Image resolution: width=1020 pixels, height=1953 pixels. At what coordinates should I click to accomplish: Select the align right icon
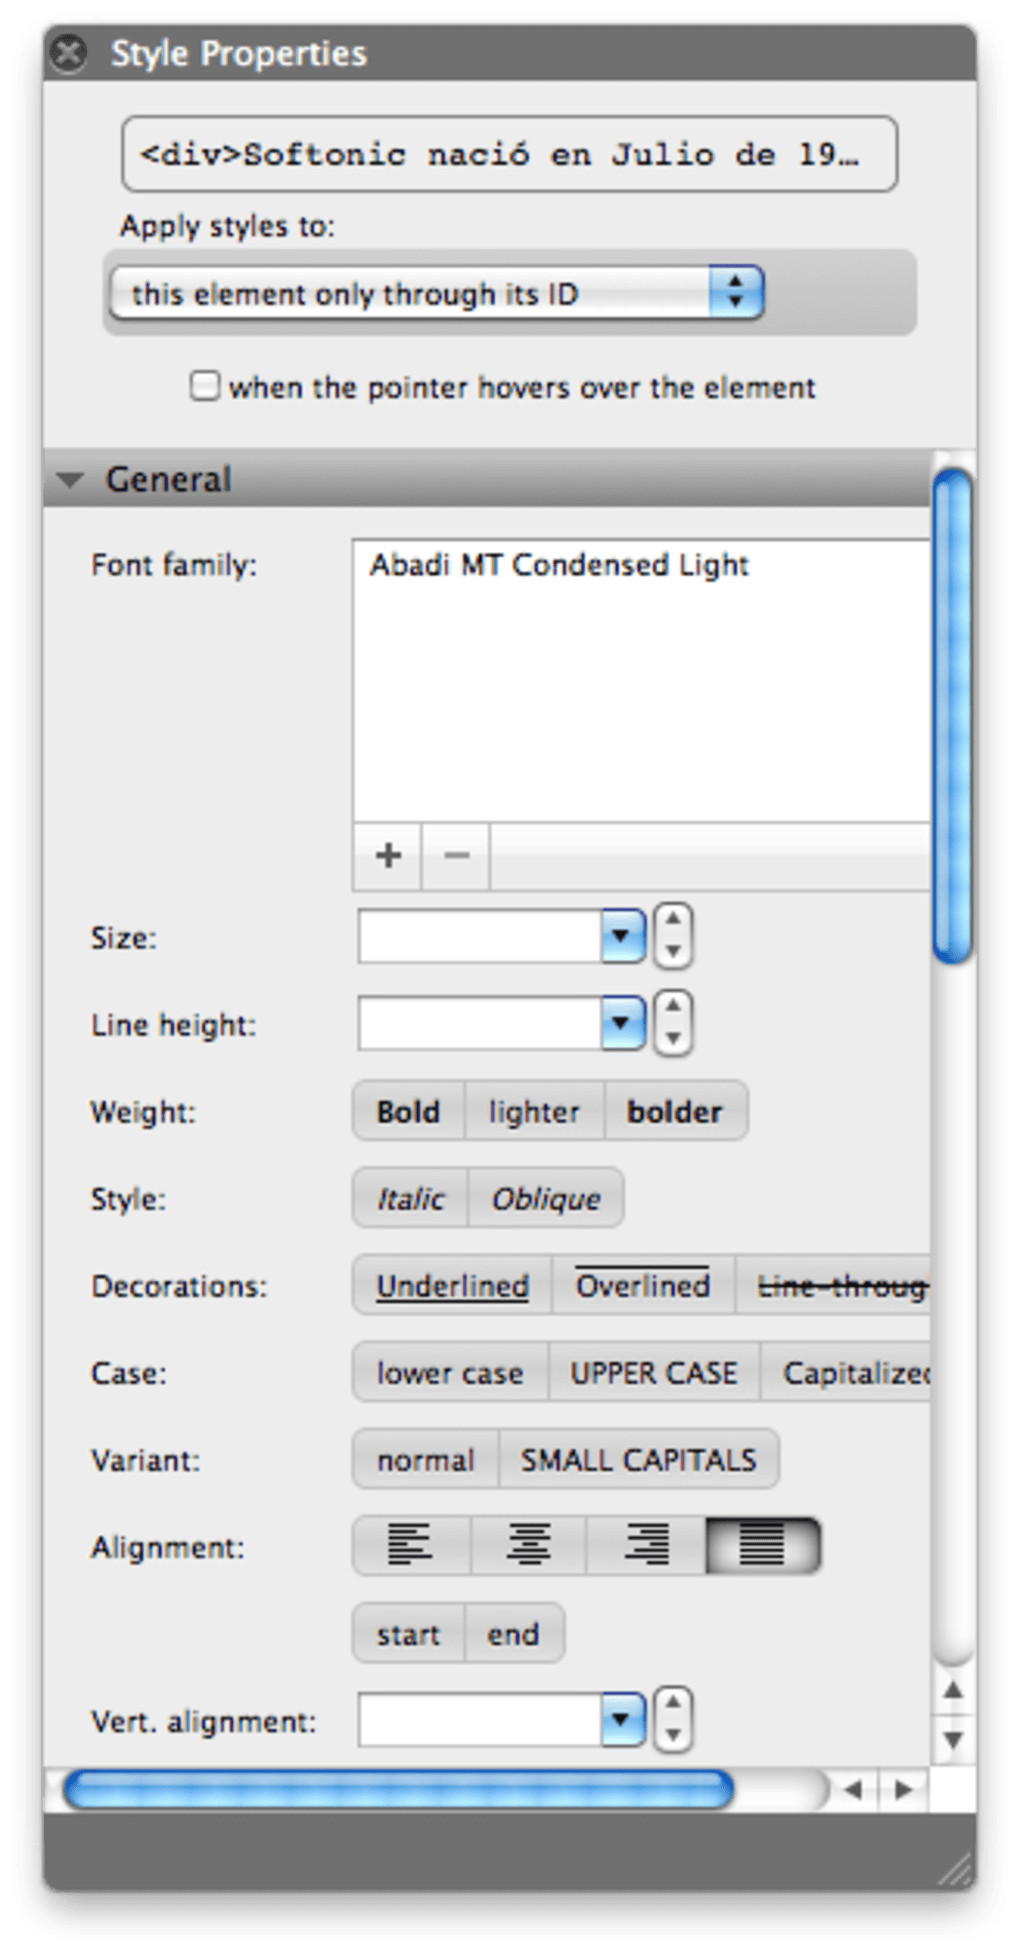coord(646,1545)
